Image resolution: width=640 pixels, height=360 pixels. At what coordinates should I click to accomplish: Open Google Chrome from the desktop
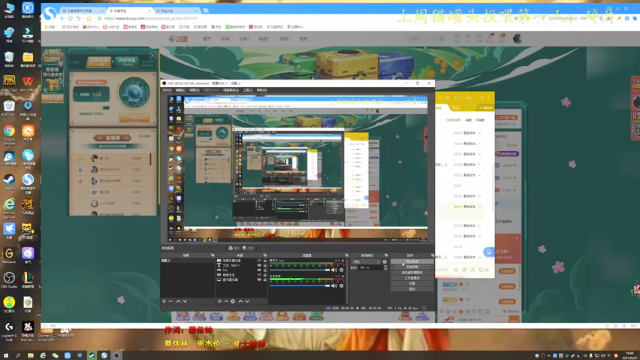tap(9, 133)
